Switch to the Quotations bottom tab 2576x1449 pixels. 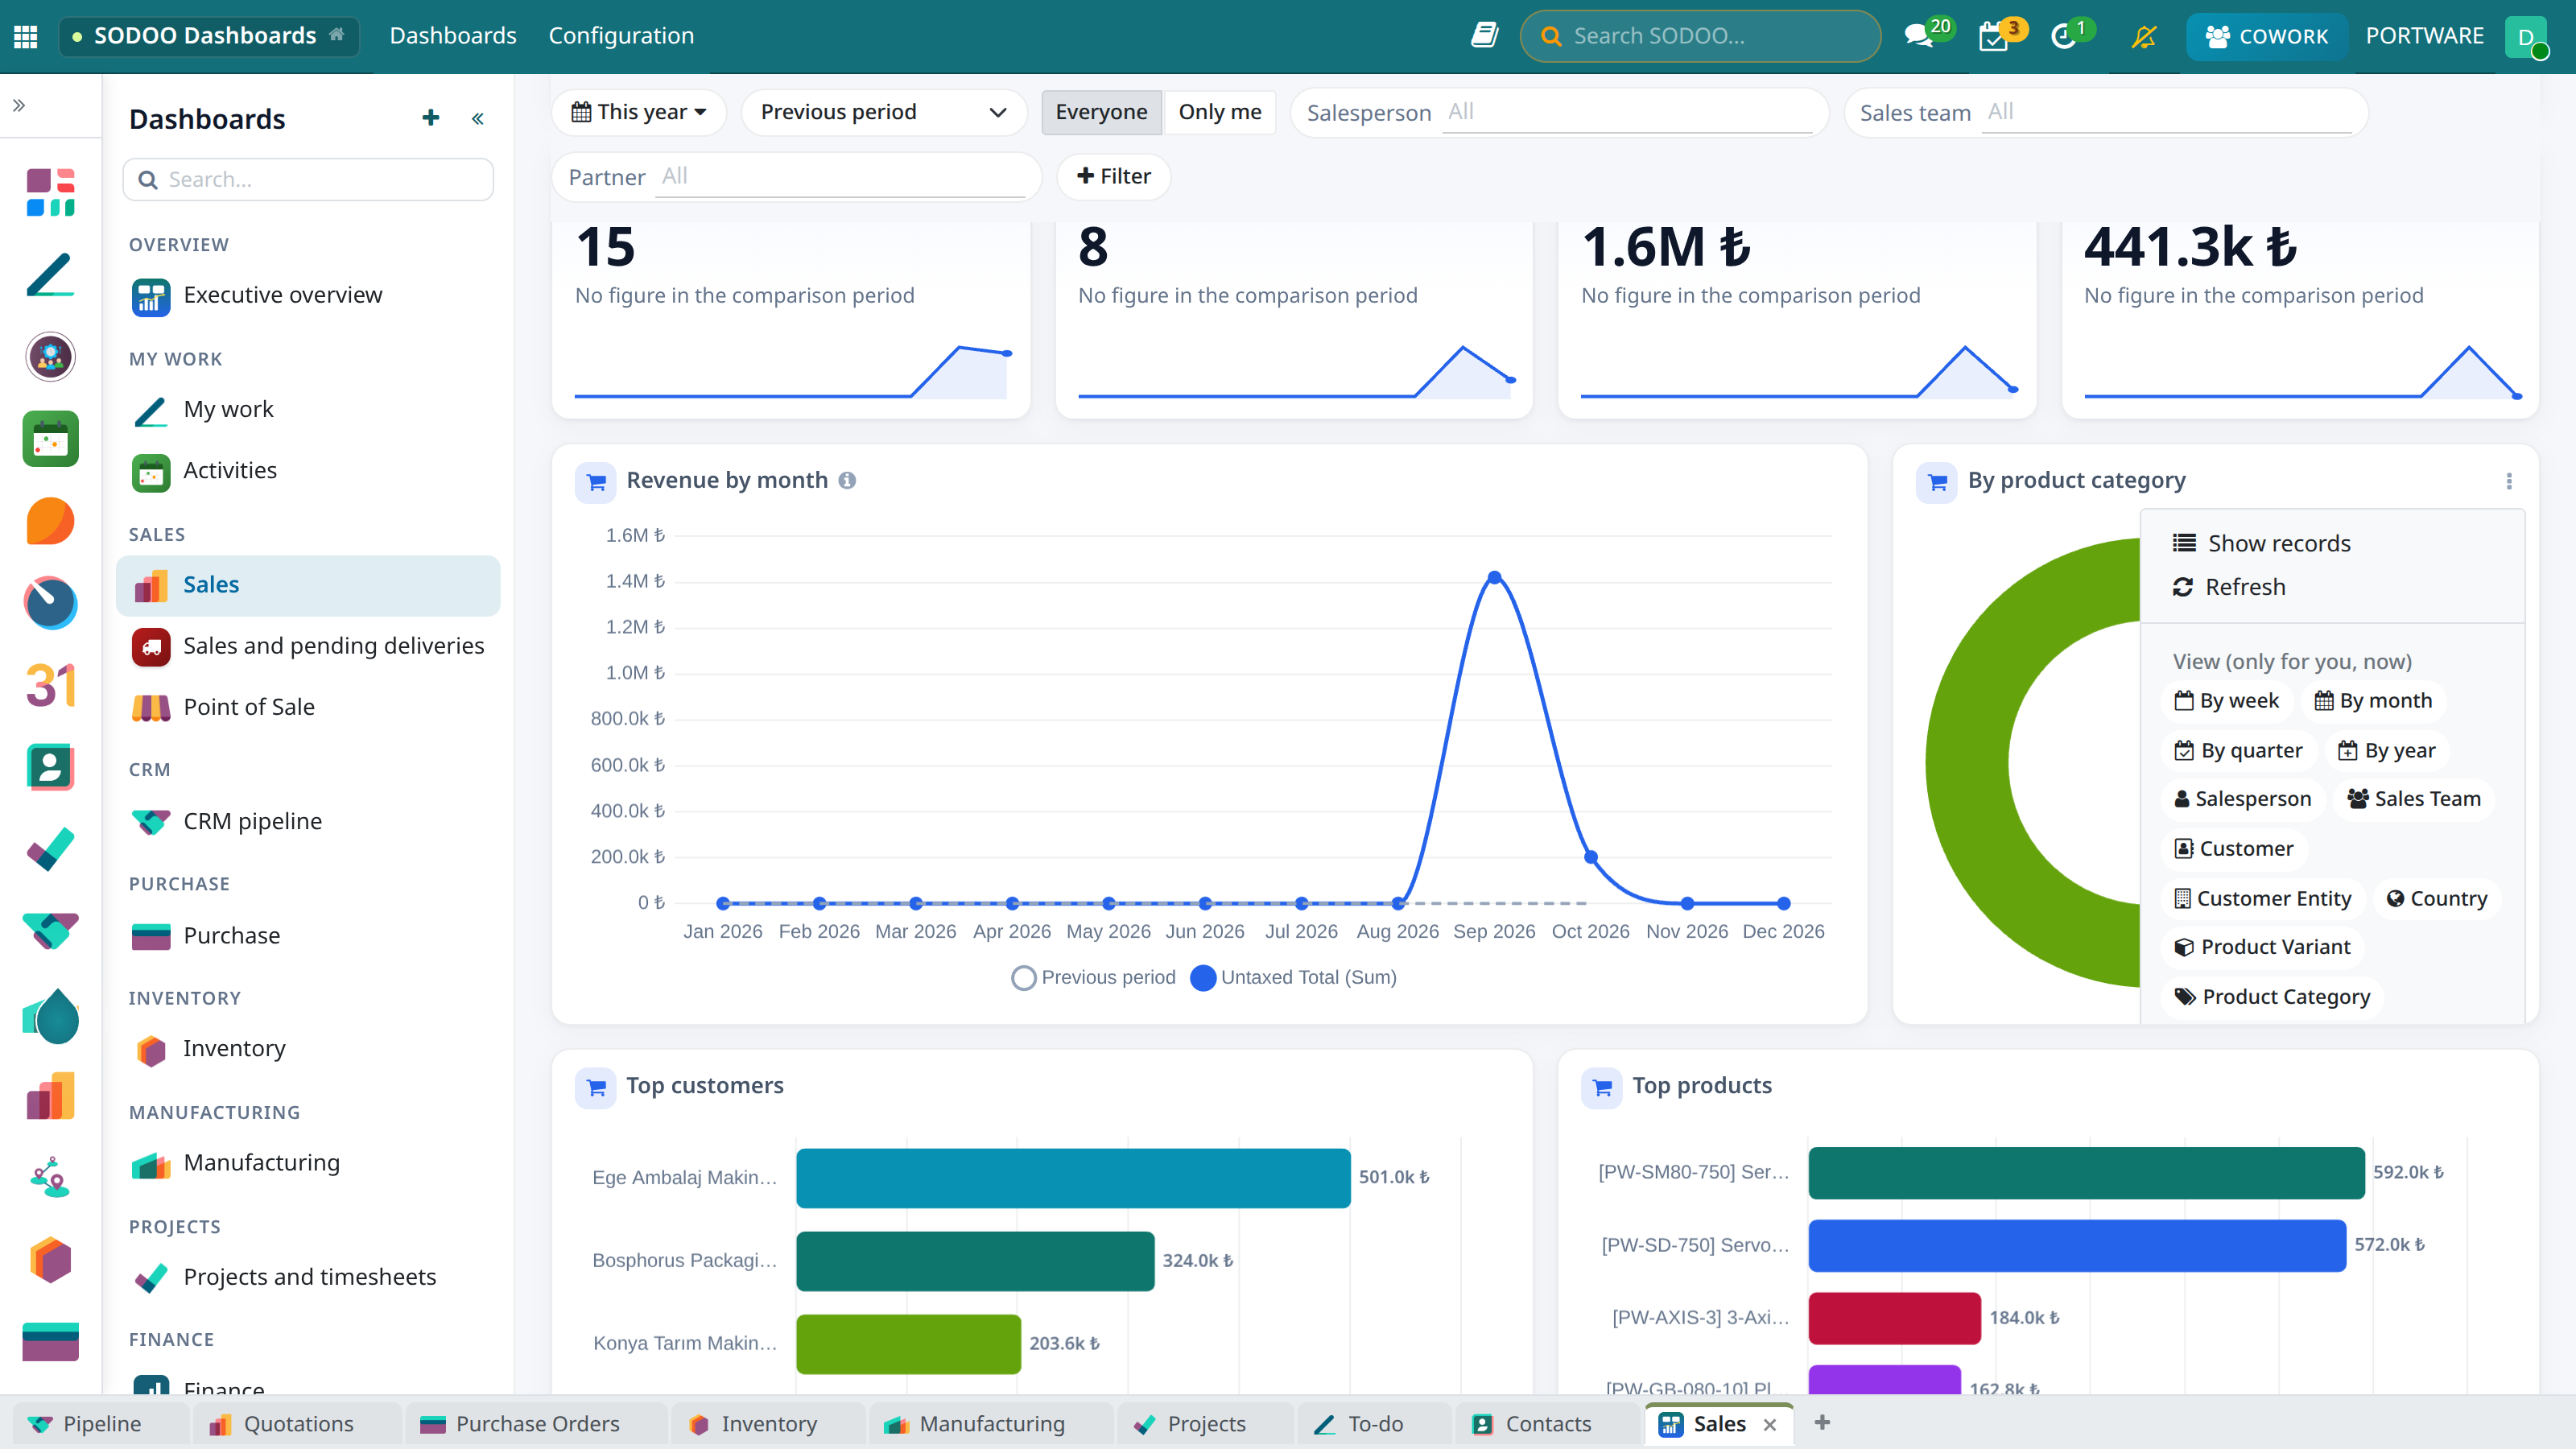pos(299,1424)
